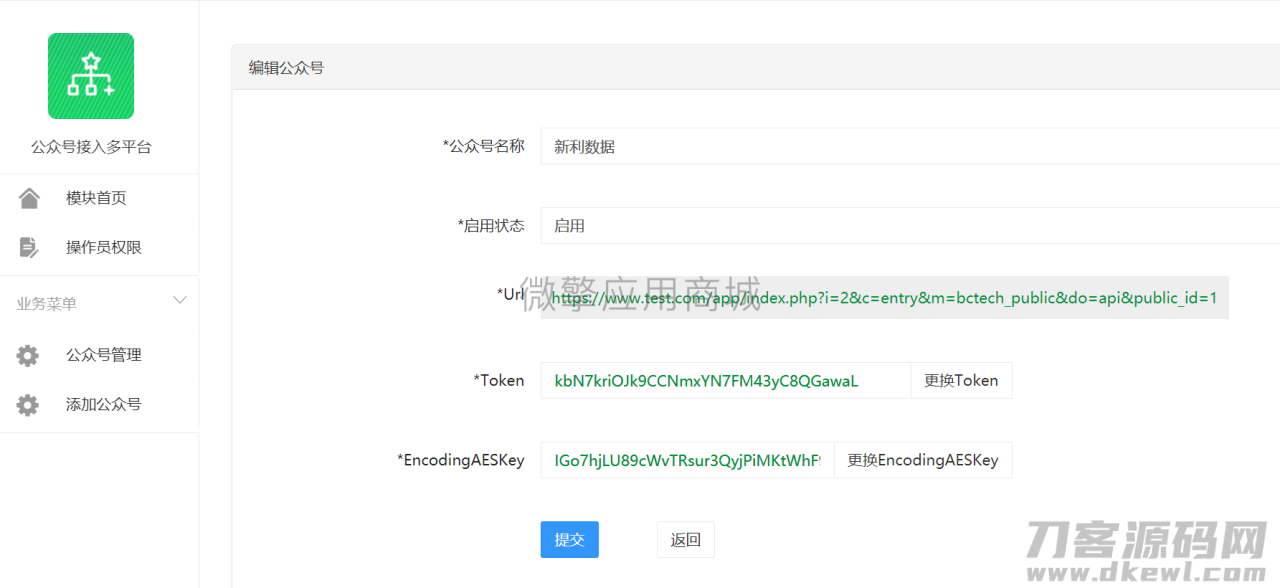Click the gear icon beside 添加公众号

[28, 405]
